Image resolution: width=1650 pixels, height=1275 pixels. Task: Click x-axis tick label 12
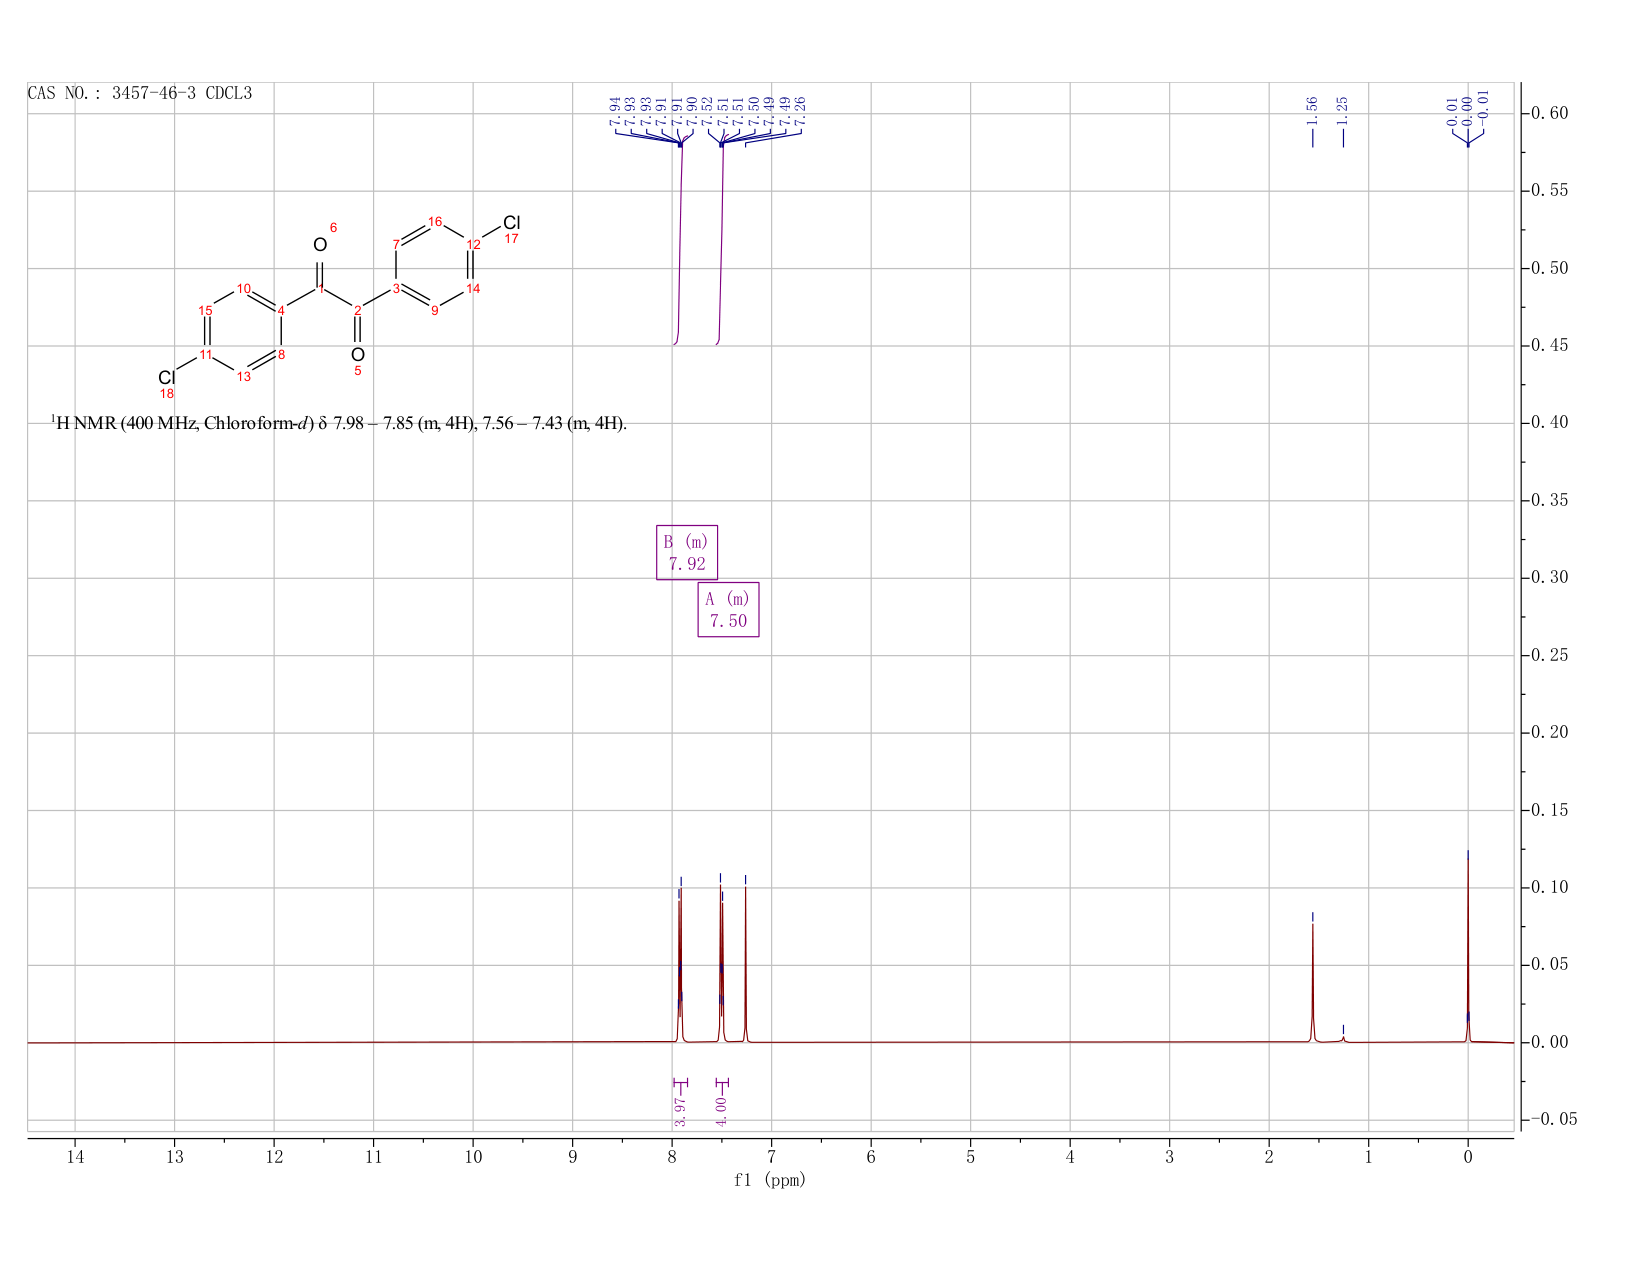point(274,1157)
